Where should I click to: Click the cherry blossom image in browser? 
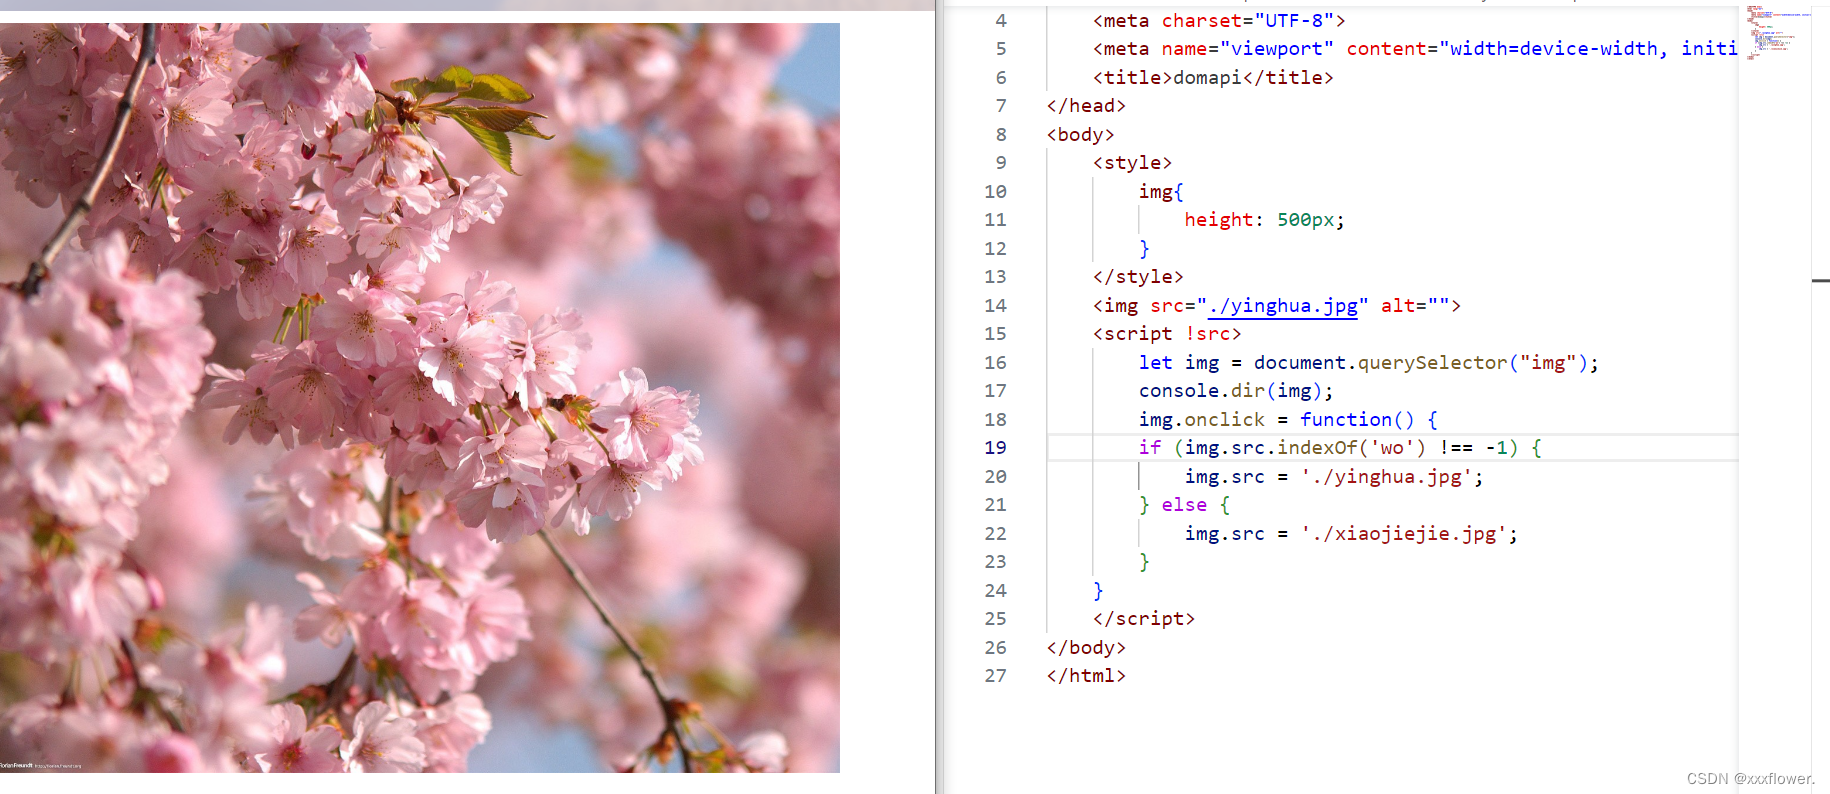420,397
